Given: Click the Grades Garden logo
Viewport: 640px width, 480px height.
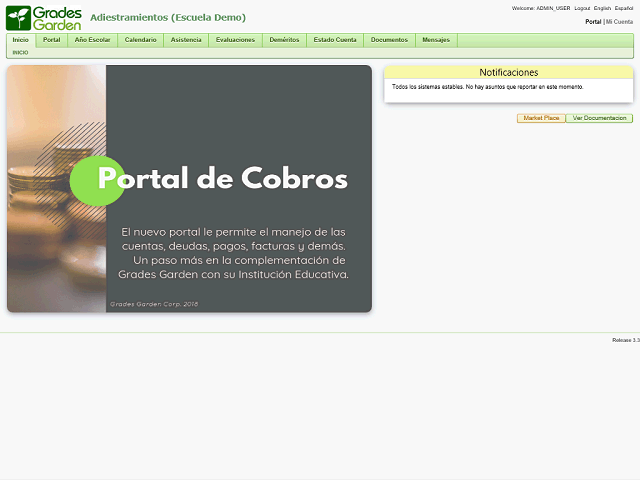Looking at the screenshot, I should click(44, 17).
